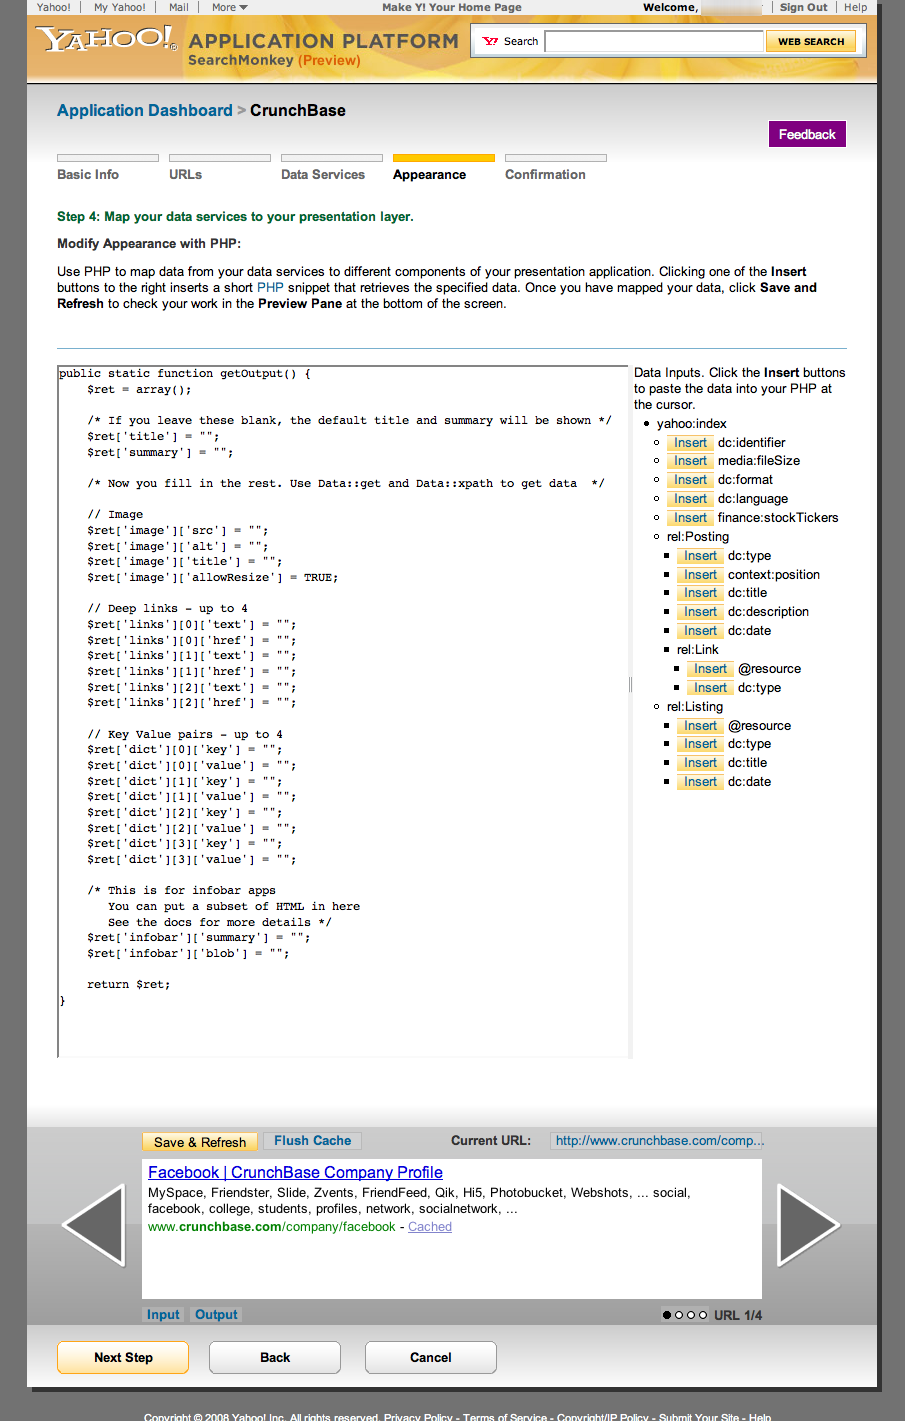Insert dc:type under rel:Link
Viewport: 905px width, 1421px height.
(710, 688)
